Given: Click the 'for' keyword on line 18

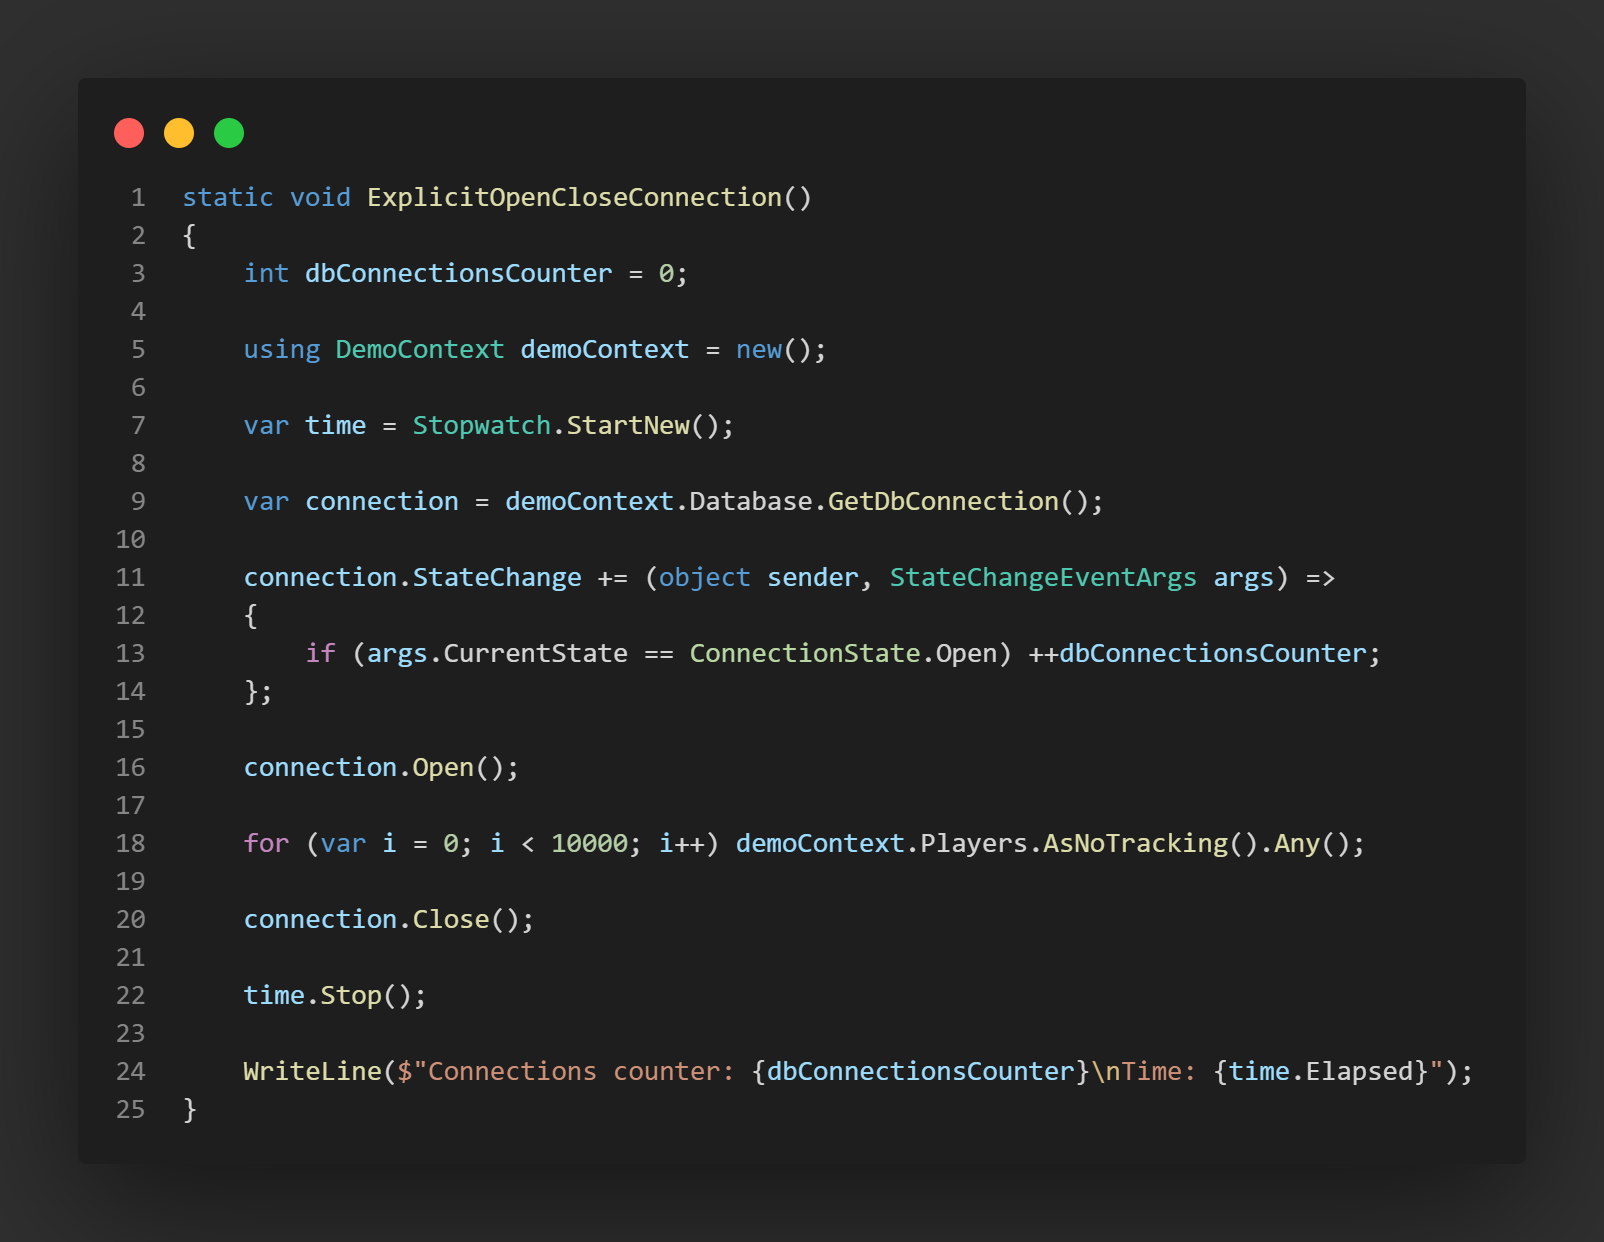Looking at the screenshot, I should point(266,844).
